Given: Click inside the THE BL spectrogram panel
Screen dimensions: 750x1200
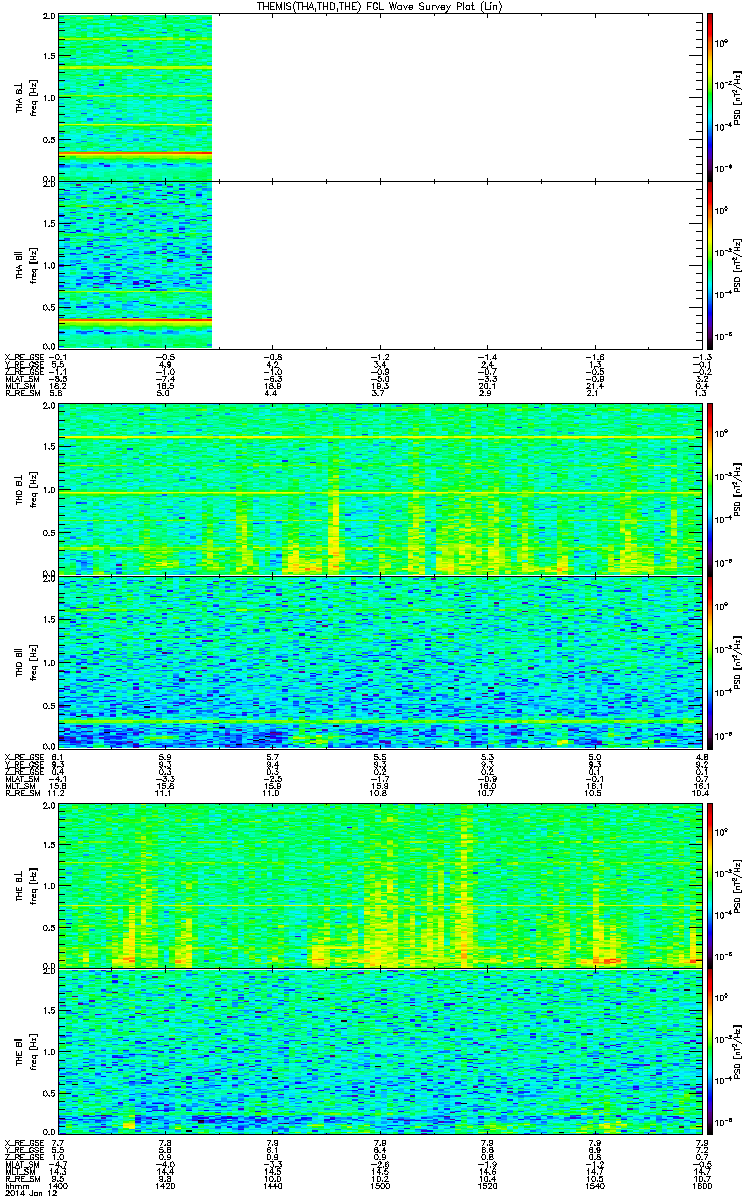Looking at the screenshot, I should pyautogui.click(x=379, y=885).
